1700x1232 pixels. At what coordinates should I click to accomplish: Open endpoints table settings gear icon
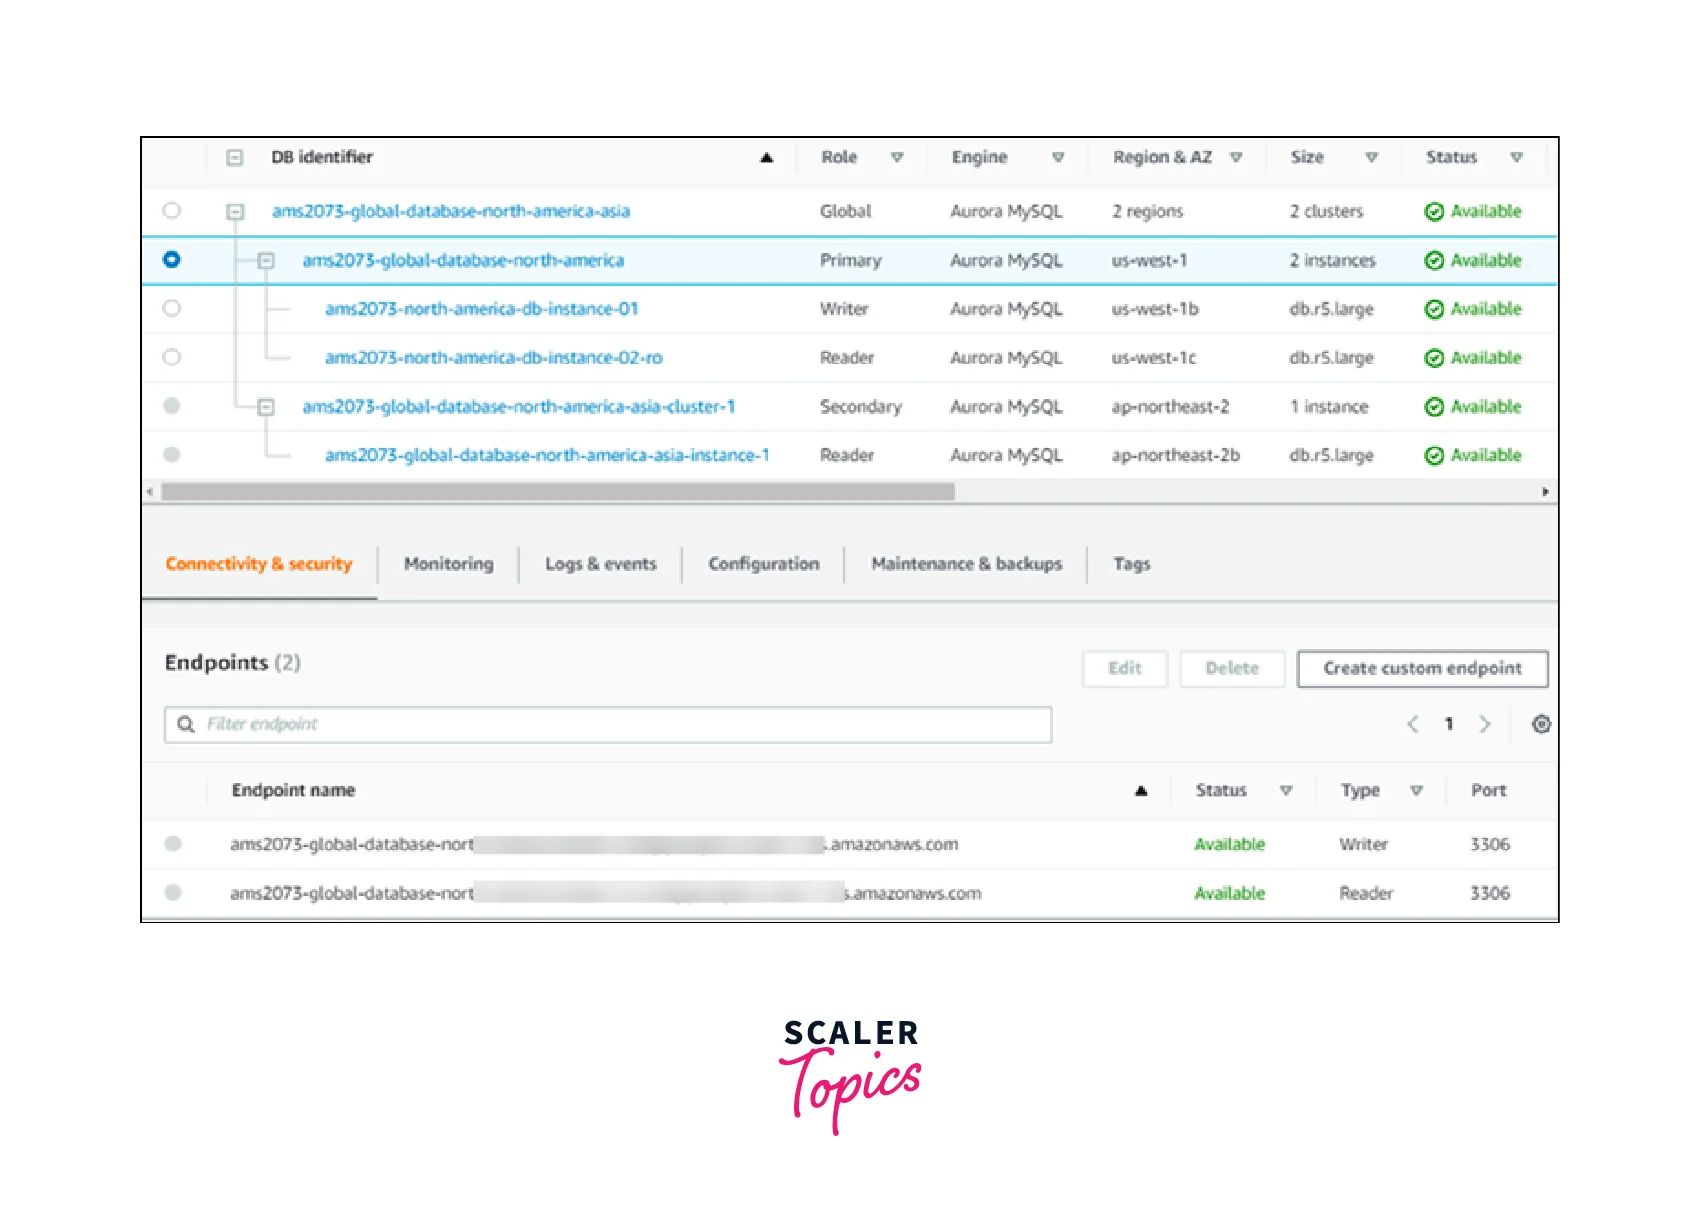coord(1541,724)
